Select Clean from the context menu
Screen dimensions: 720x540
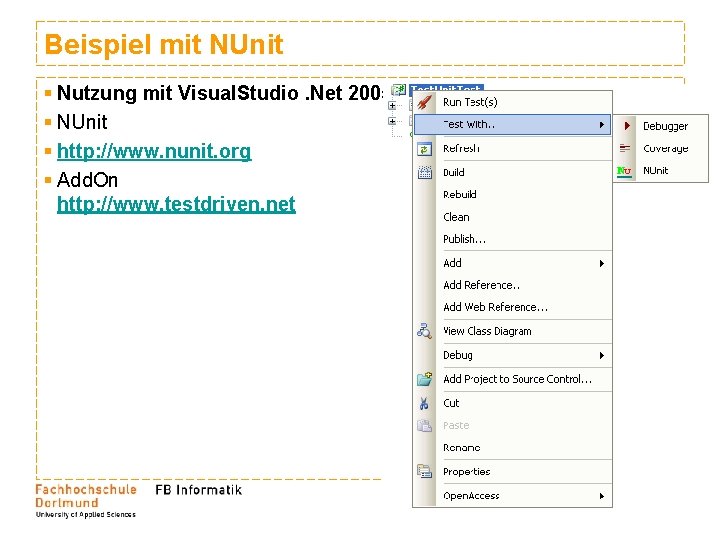point(512,217)
